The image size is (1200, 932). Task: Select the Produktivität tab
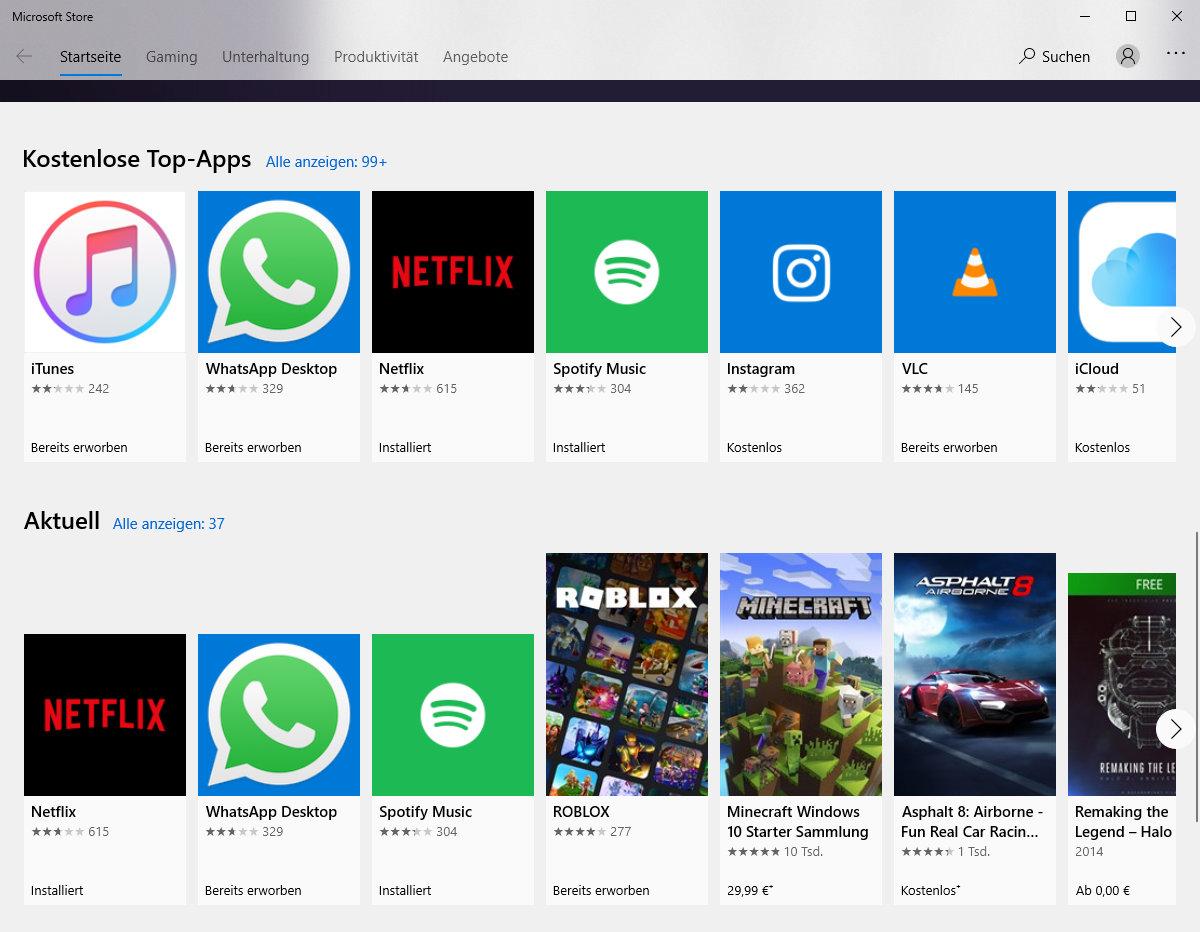(376, 57)
